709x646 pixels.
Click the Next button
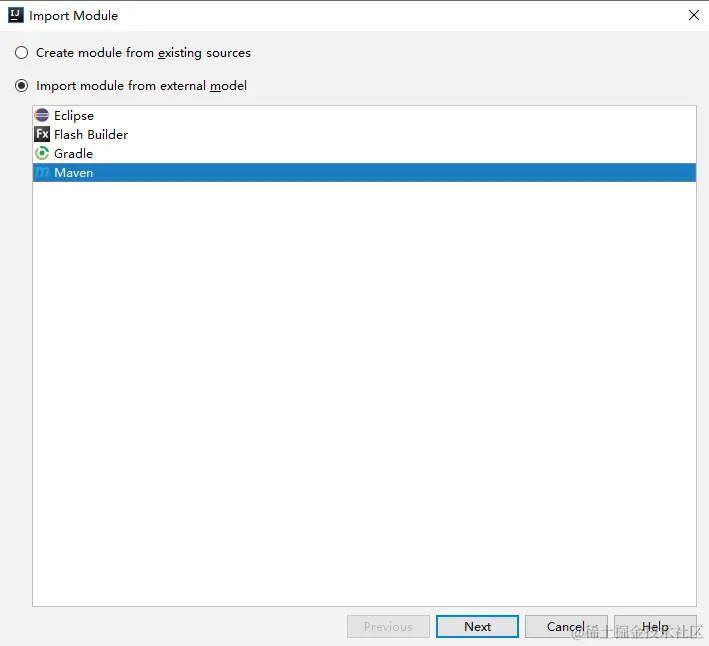click(477, 626)
